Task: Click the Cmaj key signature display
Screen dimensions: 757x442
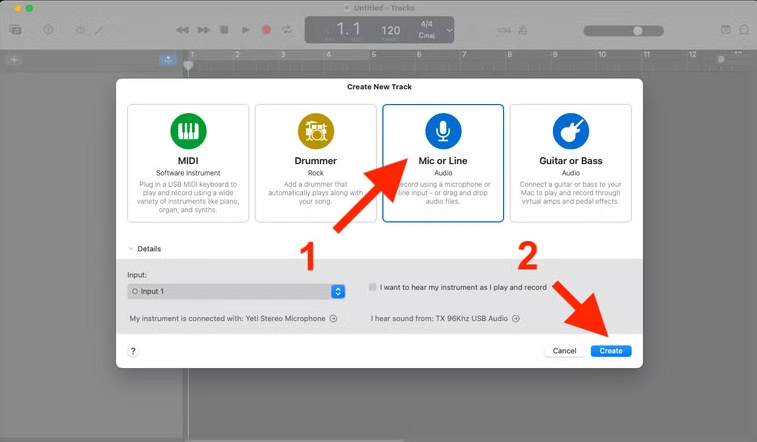Action: [427, 35]
